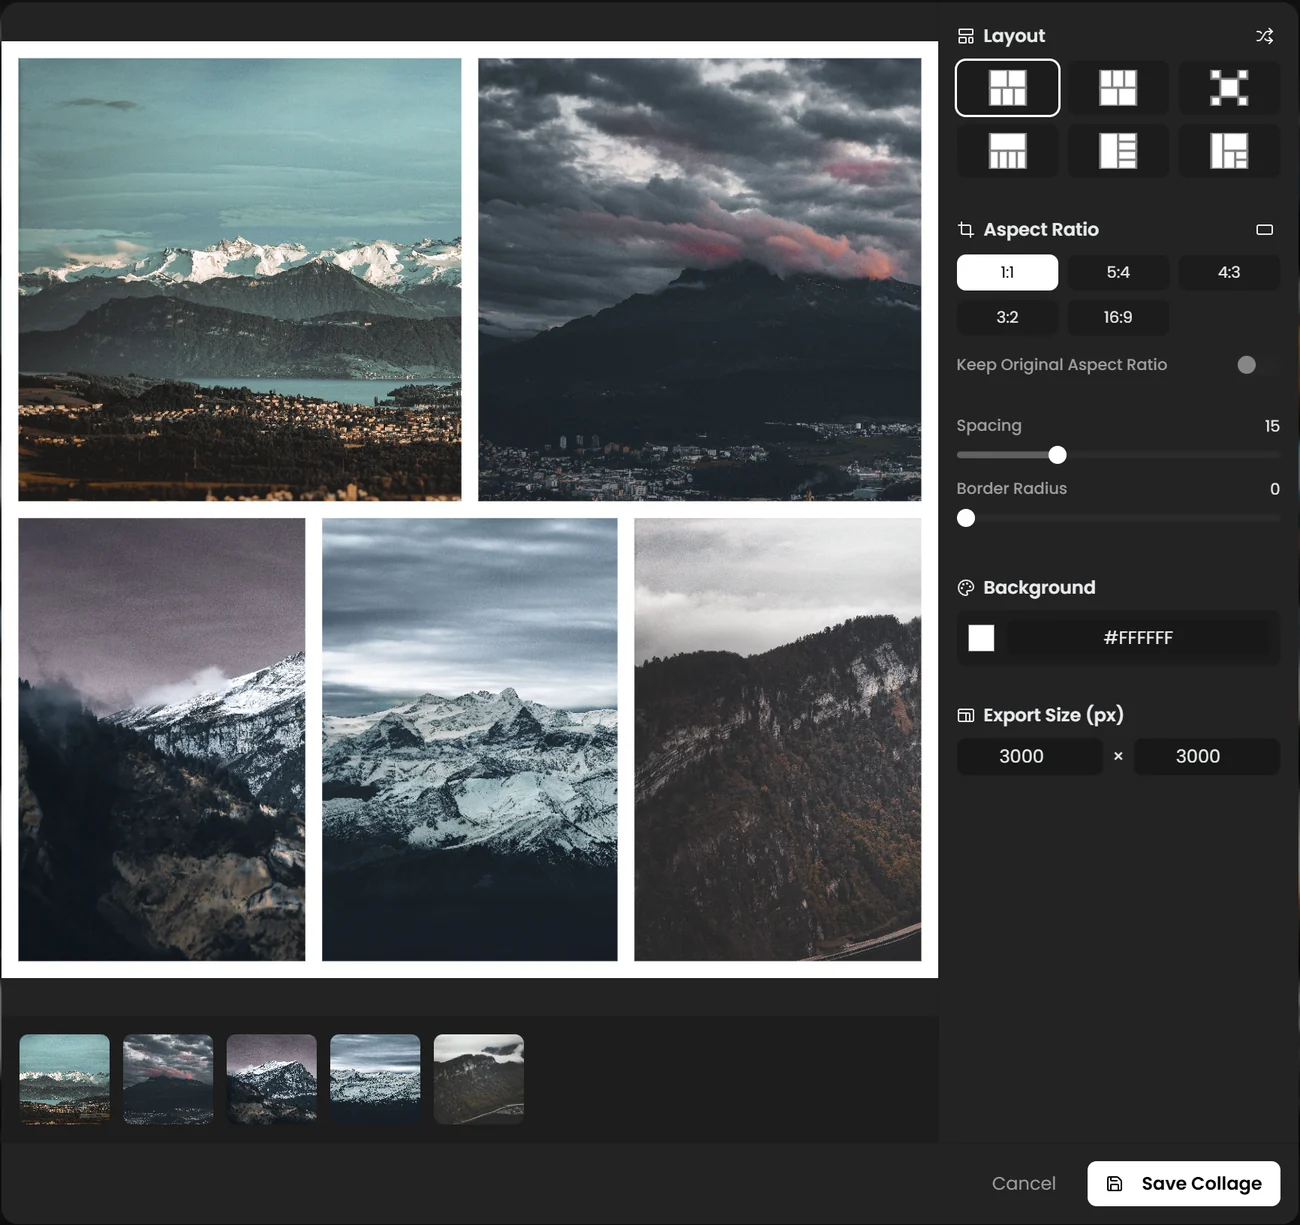Image resolution: width=1300 pixels, height=1225 pixels.
Task: Cancel the collage editor
Action: (1023, 1184)
